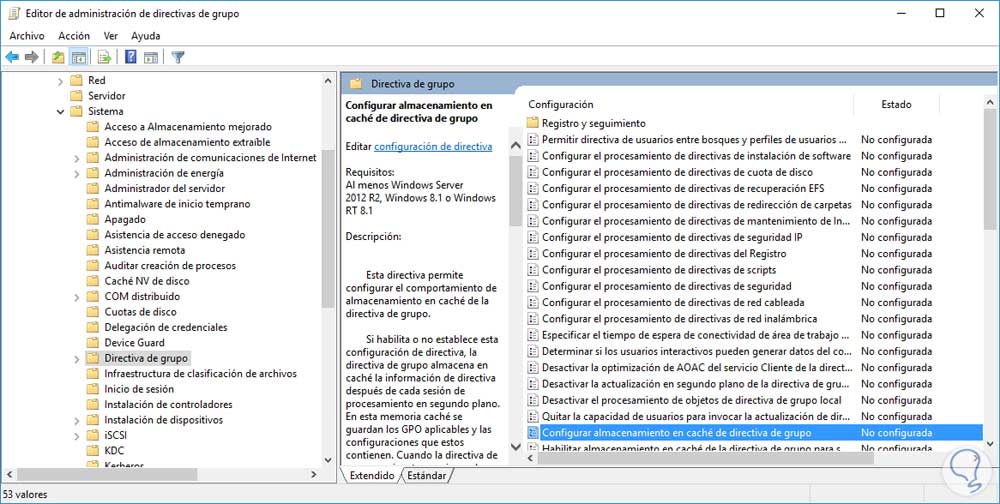Click policy icon for recuperación EFS setting

tap(533, 188)
